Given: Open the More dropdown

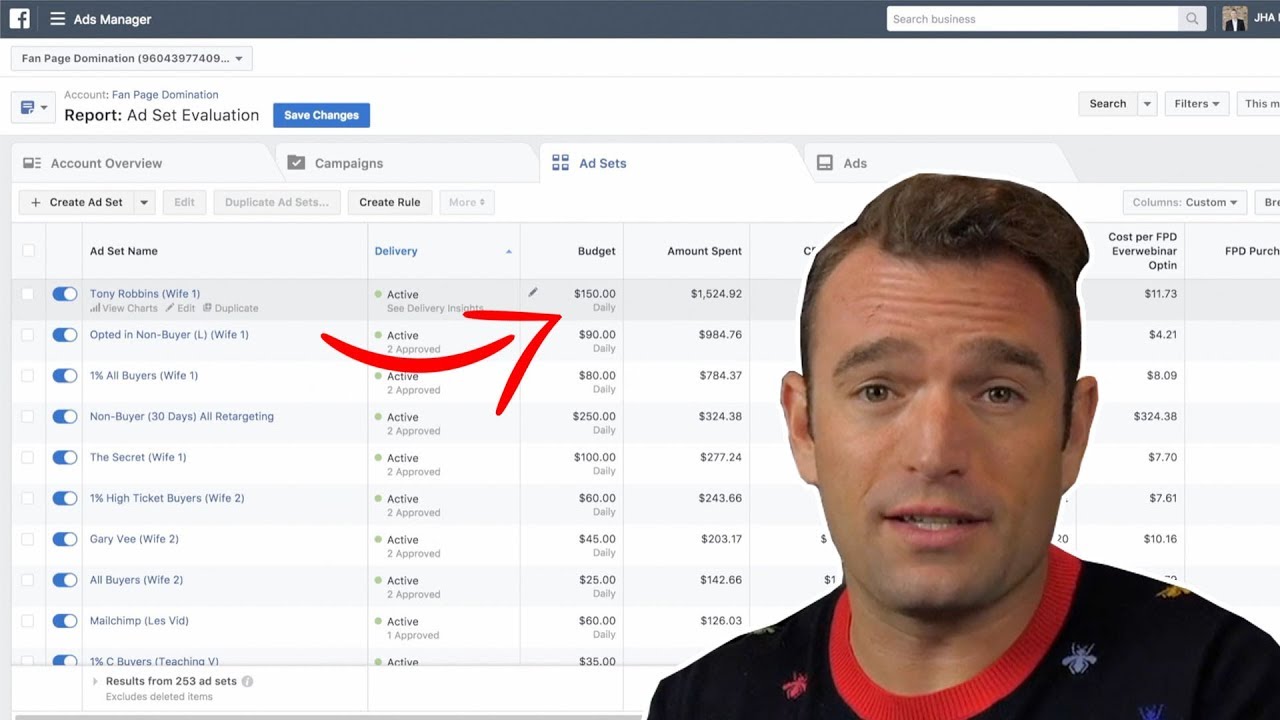Looking at the screenshot, I should point(467,202).
